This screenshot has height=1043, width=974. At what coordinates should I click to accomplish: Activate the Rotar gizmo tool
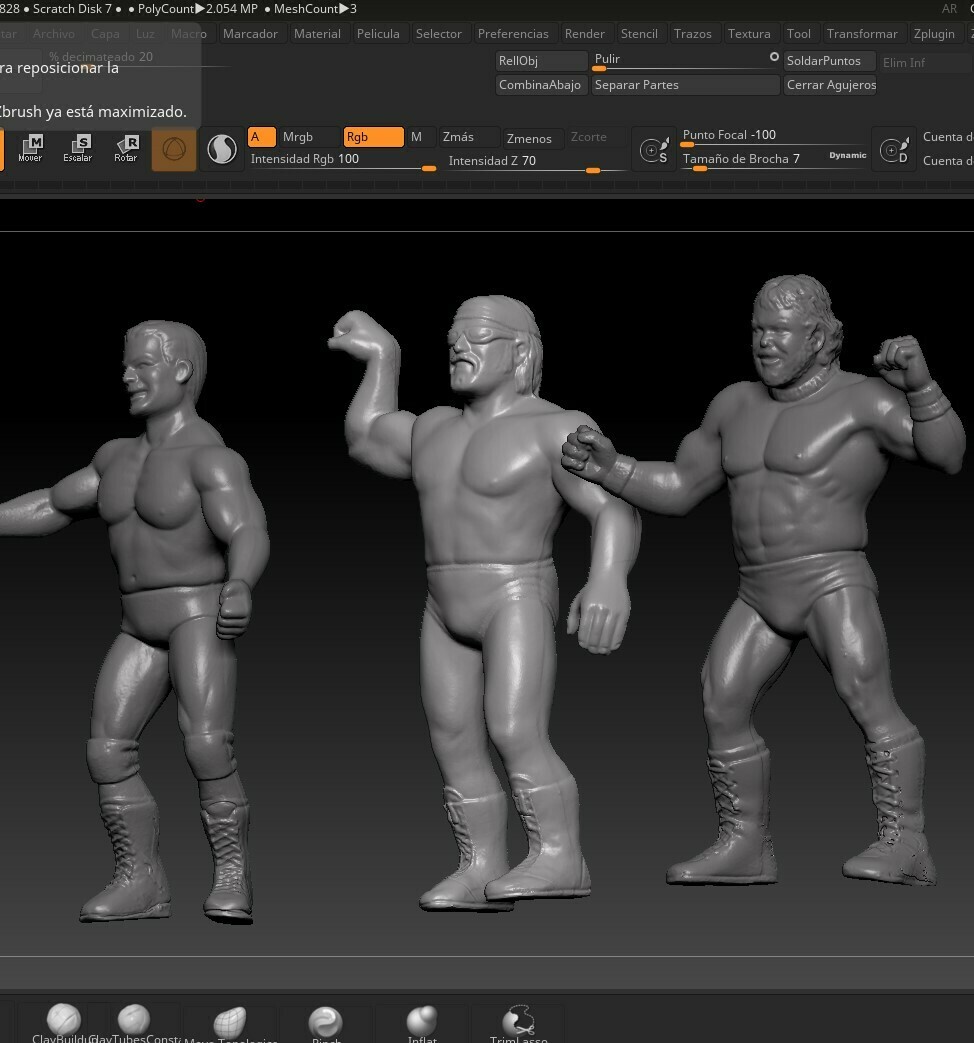click(126, 149)
